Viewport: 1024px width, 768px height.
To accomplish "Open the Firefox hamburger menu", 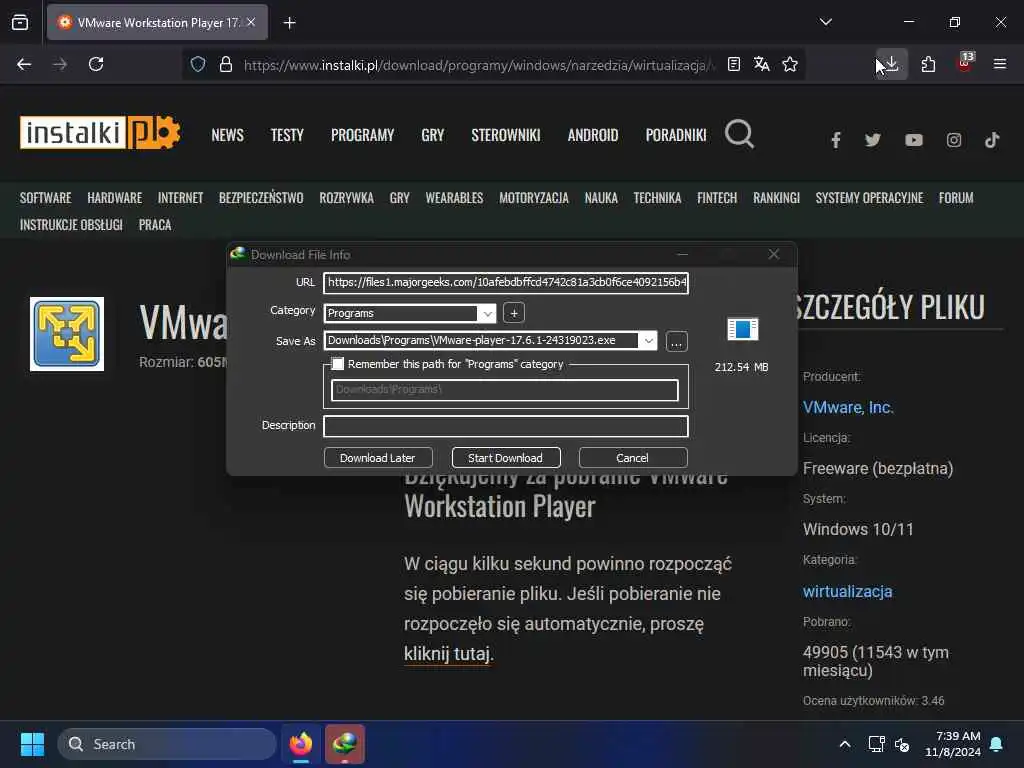I will [999, 64].
